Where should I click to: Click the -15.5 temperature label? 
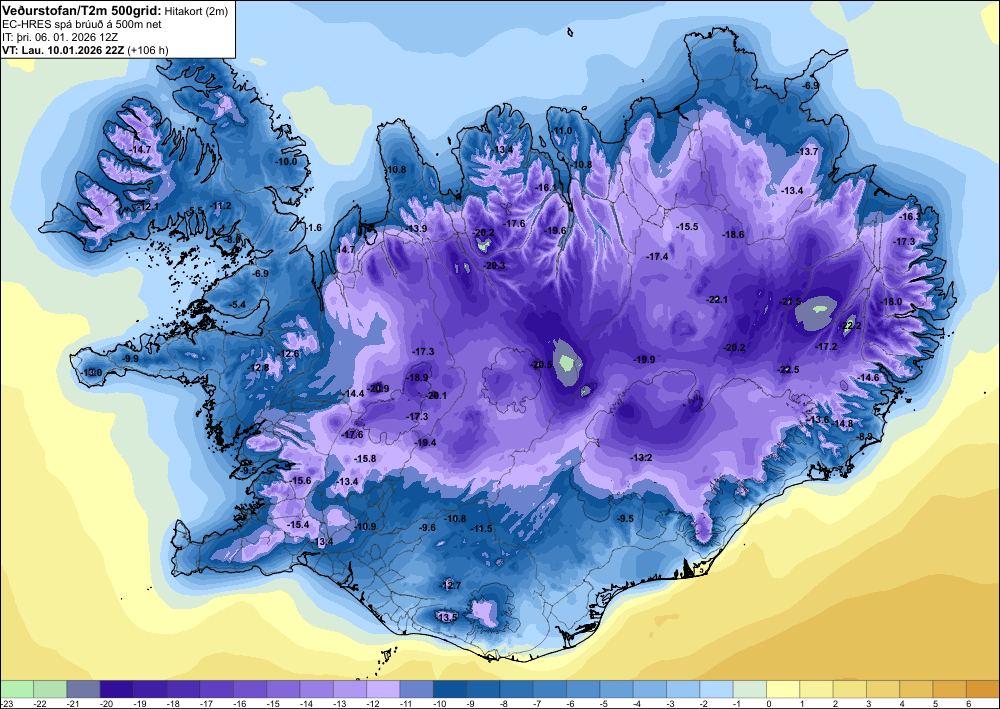point(688,226)
